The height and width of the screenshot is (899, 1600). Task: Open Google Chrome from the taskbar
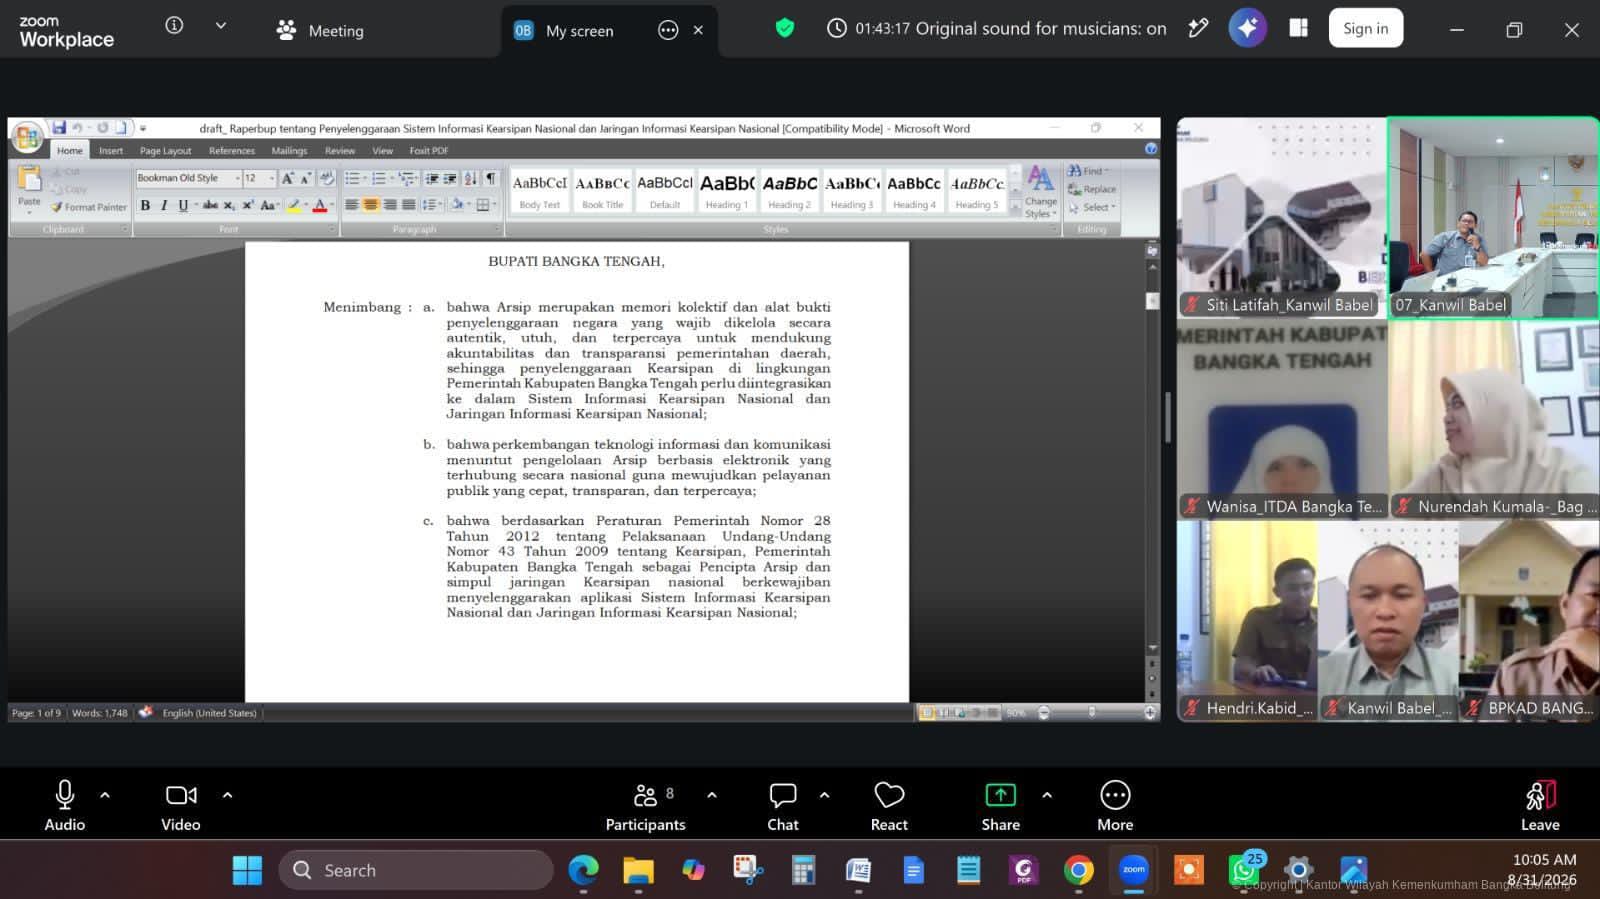[x=1078, y=870]
